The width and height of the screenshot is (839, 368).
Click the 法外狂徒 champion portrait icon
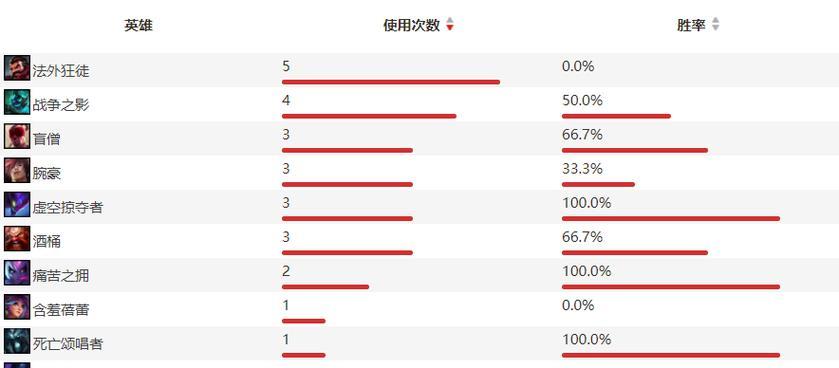tap(17, 68)
